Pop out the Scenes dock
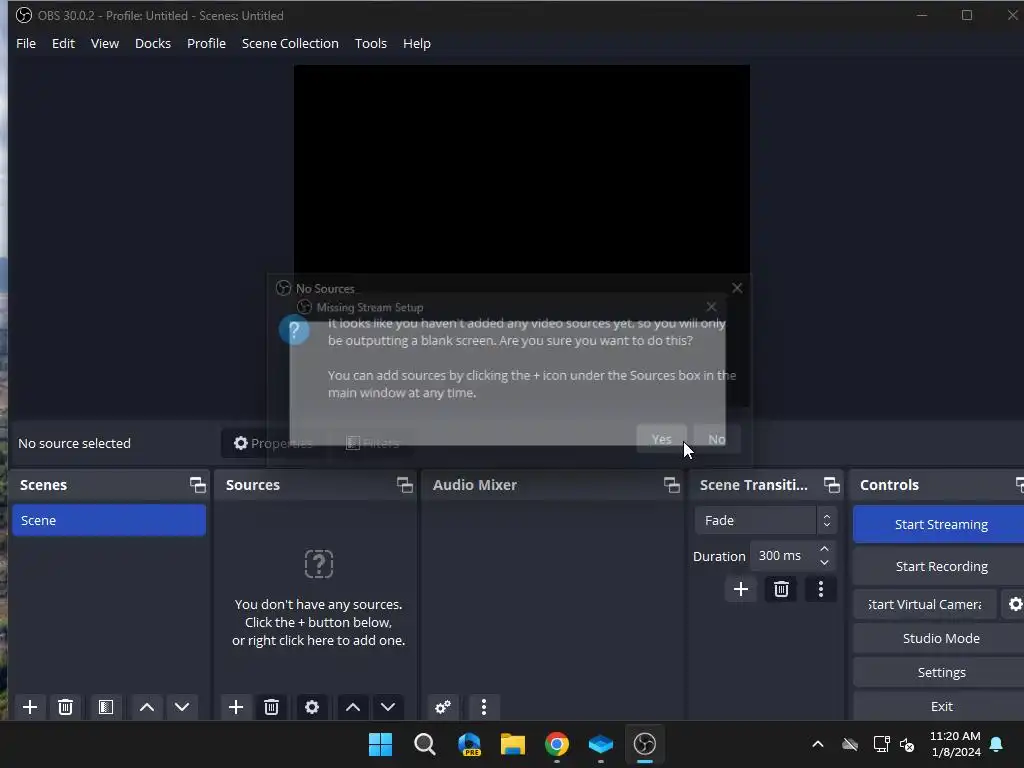 coord(197,485)
